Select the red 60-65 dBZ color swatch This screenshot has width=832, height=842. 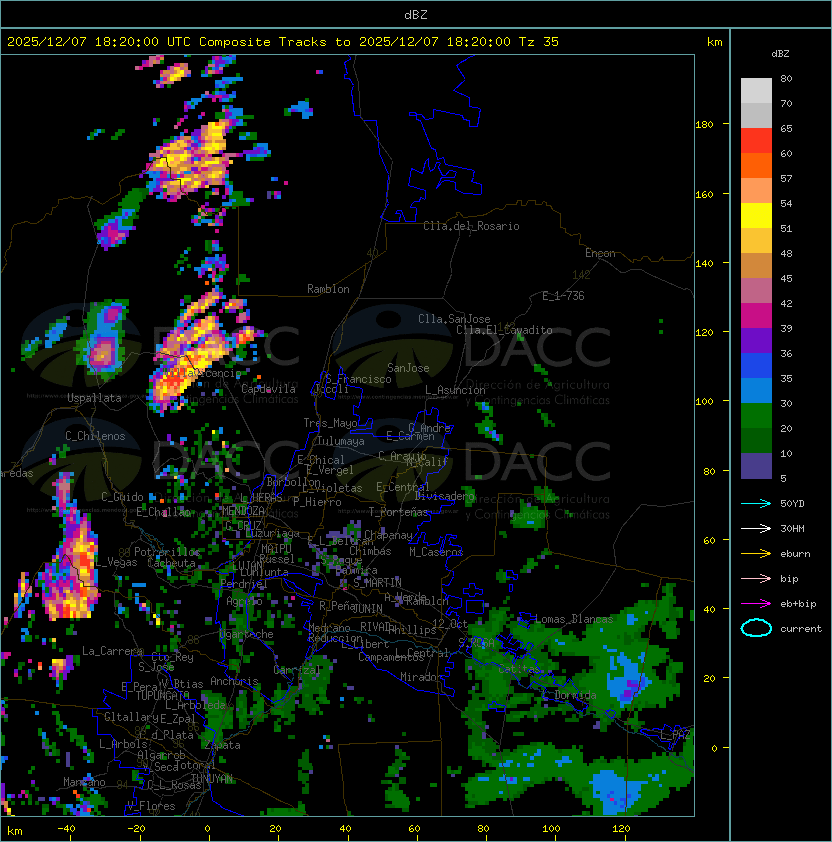(x=756, y=141)
